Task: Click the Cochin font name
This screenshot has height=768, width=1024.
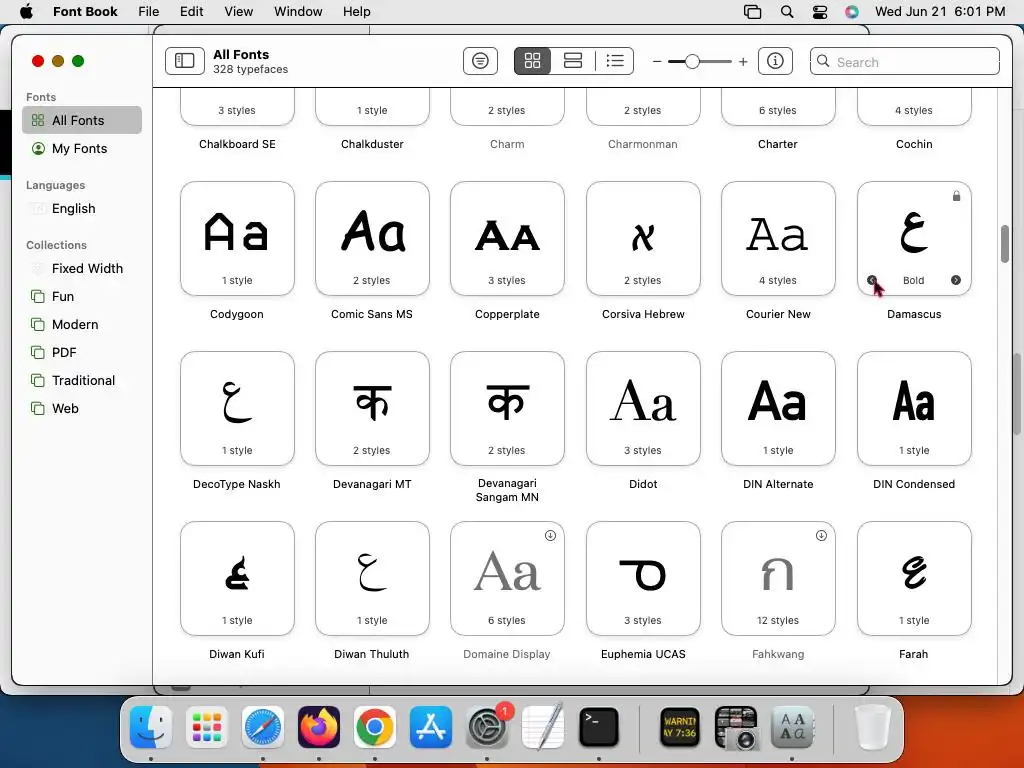Action: pos(914,144)
